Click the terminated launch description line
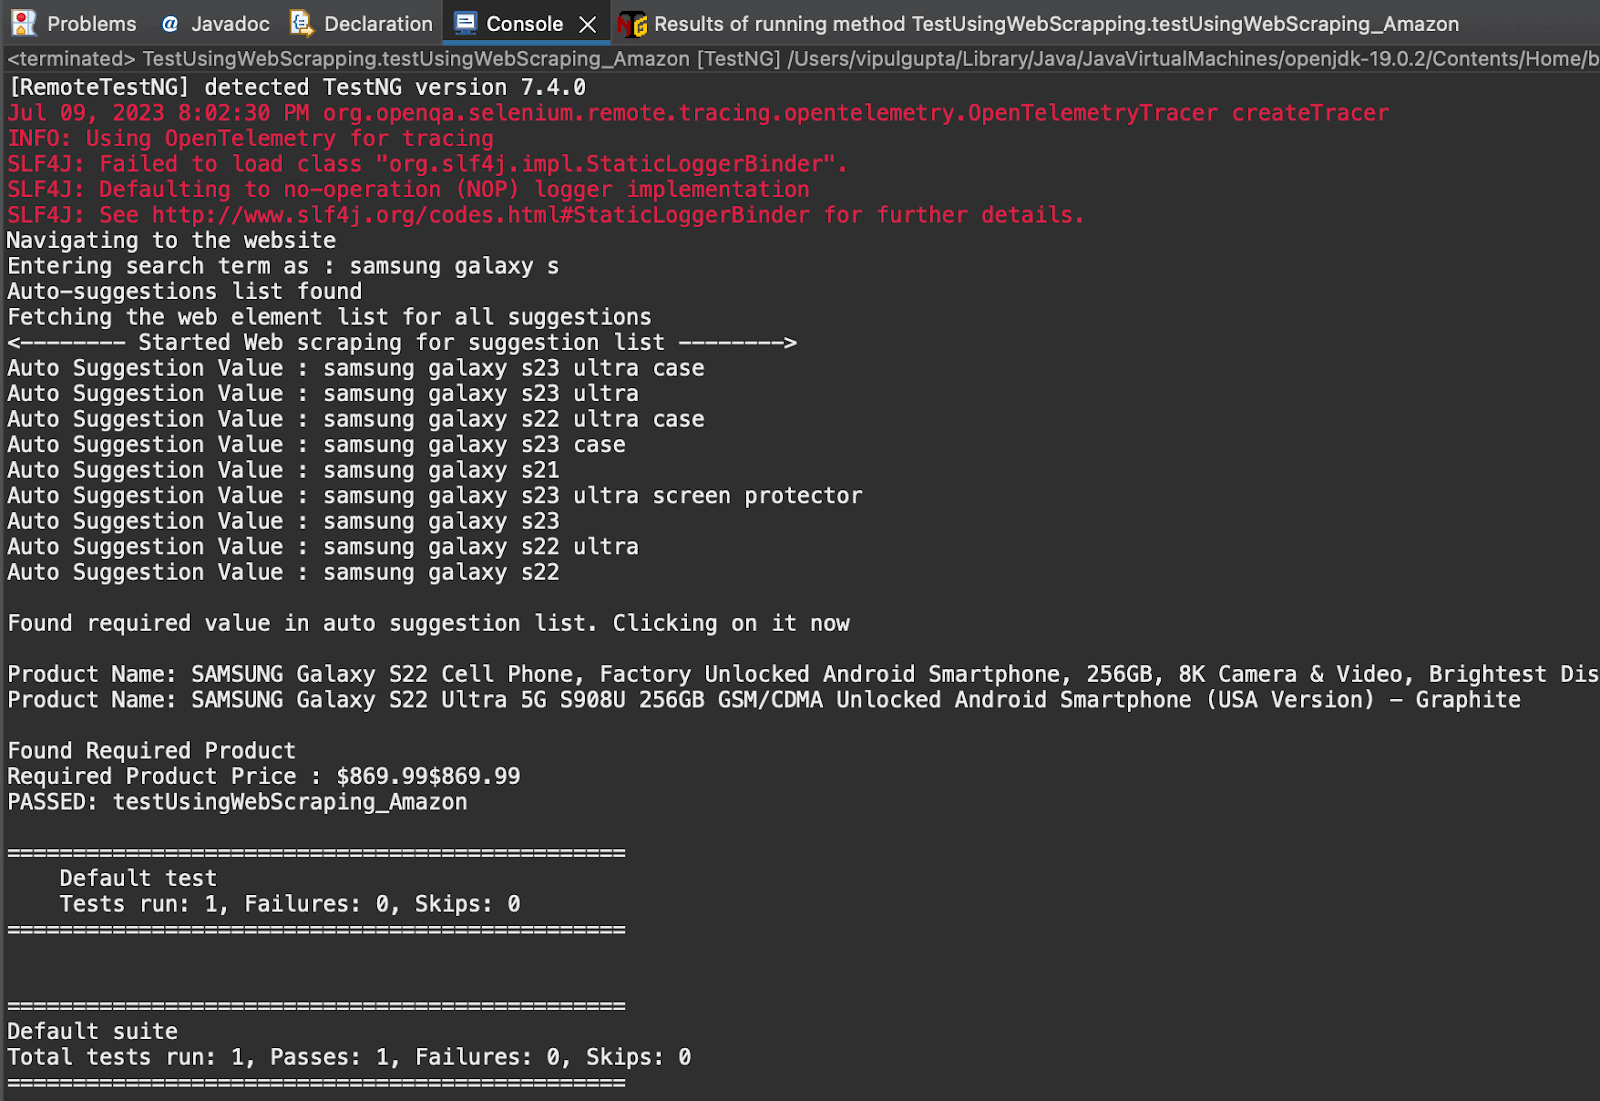Viewport: 1600px width, 1101px height. click(x=803, y=59)
